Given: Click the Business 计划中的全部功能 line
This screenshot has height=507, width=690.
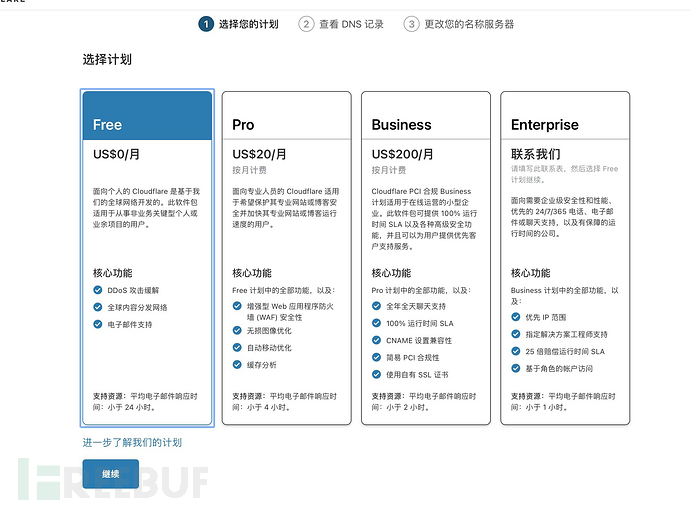Looking at the screenshot, I should tap(565, 296).
